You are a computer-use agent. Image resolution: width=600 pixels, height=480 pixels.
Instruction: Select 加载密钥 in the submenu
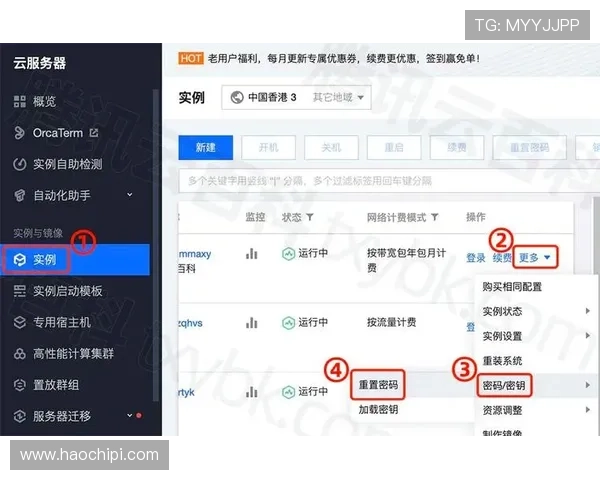pyautogui.click(x=378, y=410)
